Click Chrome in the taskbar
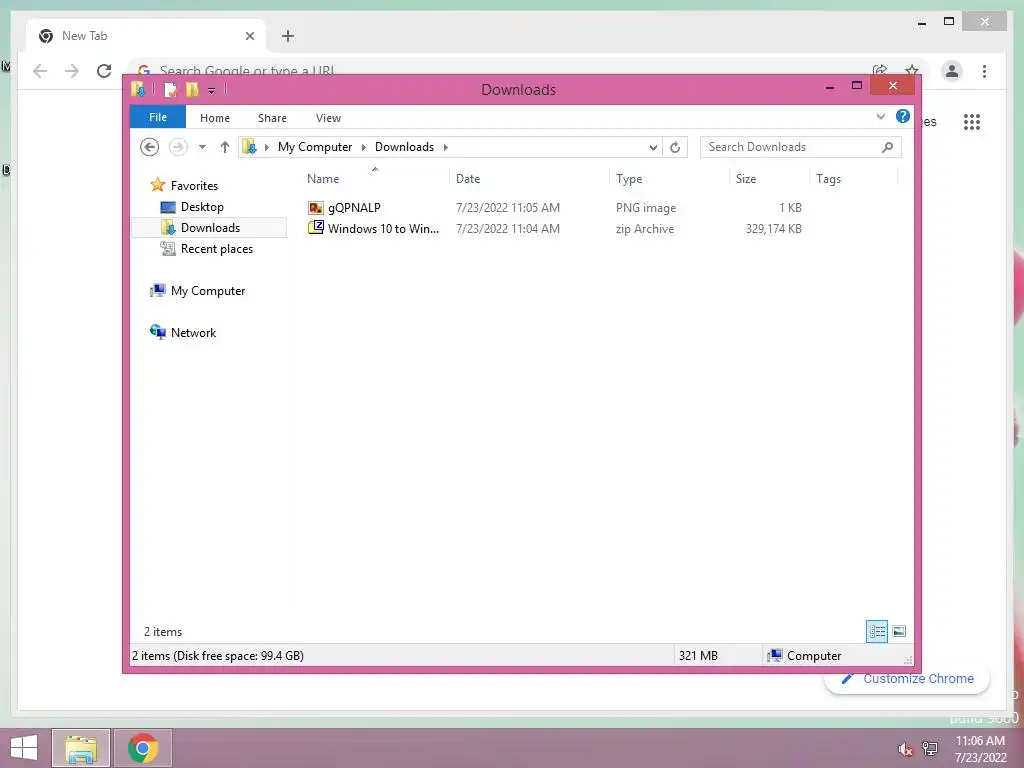The image size is (1024, 768). 143,748
